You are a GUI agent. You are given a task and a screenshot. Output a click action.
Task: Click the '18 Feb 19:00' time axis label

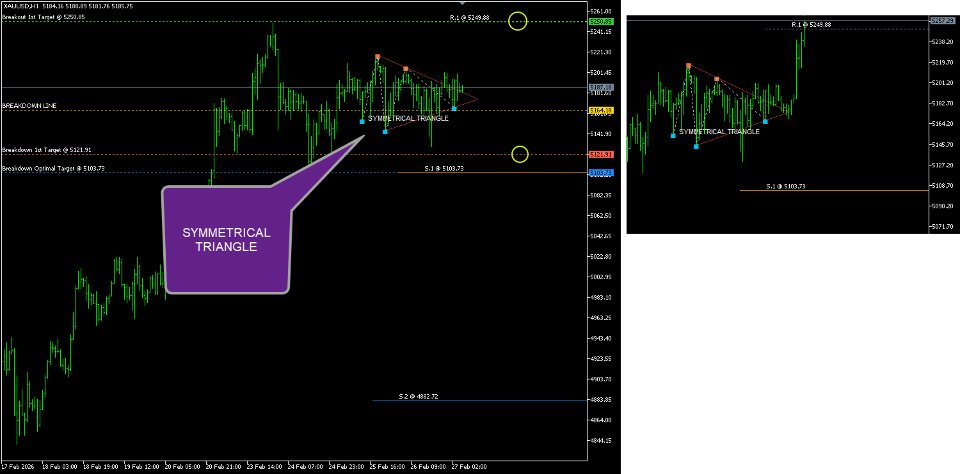click(99, 467)
